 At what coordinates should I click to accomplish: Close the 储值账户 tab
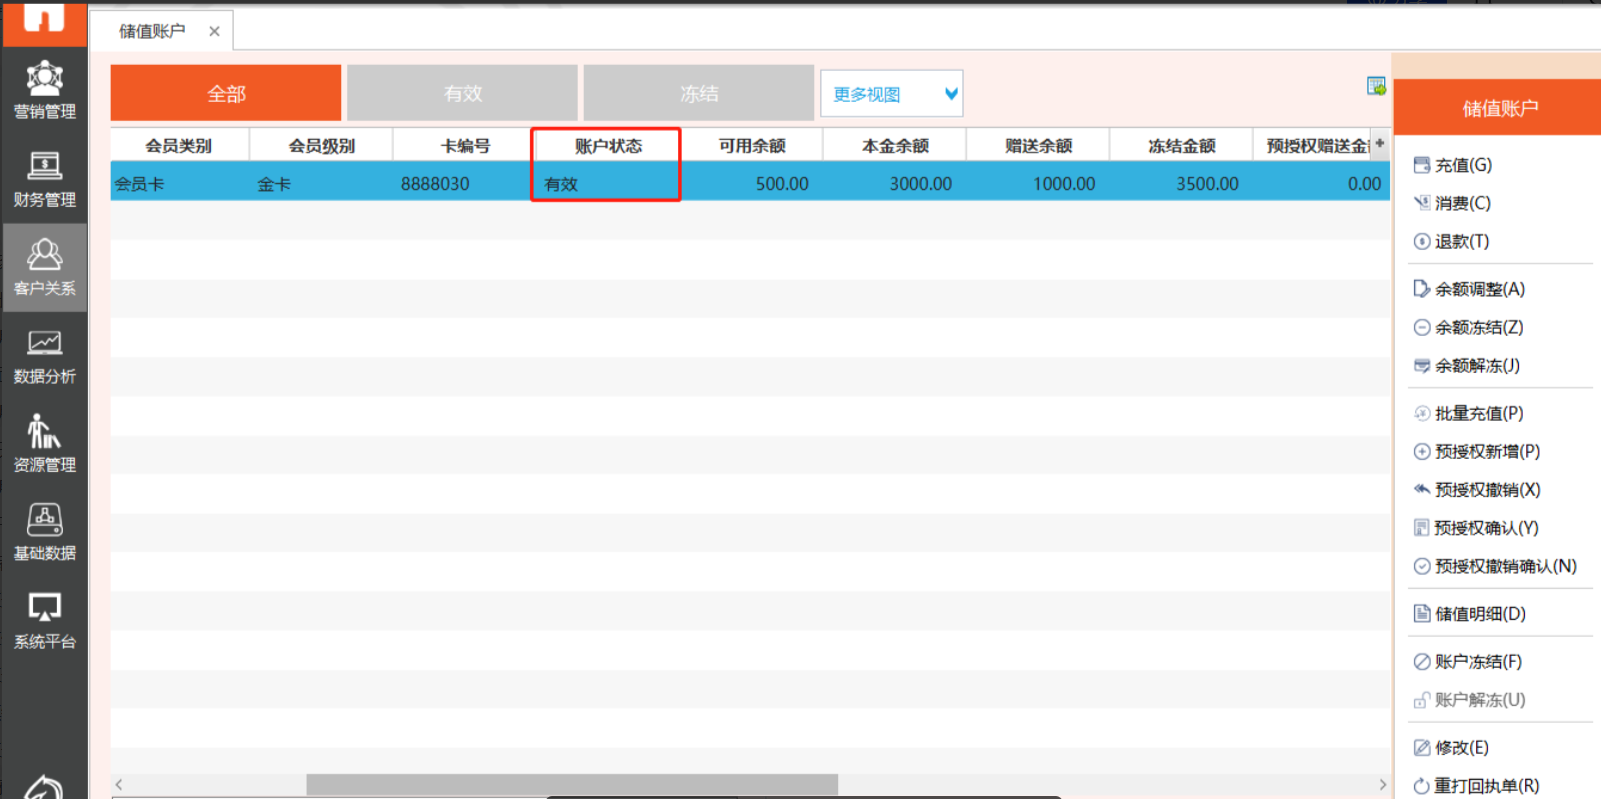[x=214, y=31]
